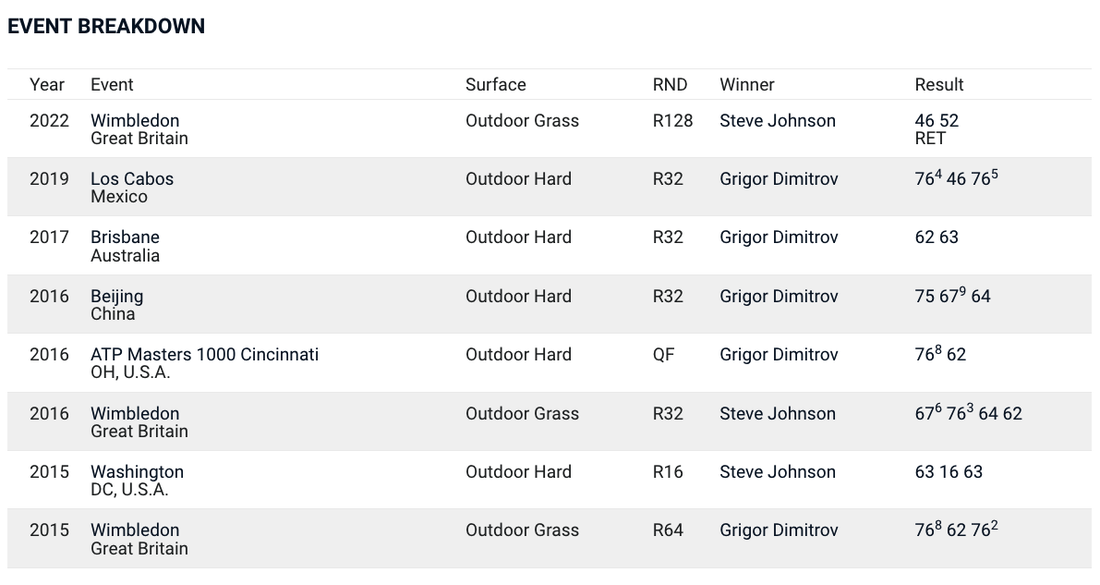Screen dimensions: 1100x585
Task: Click the Year column header
Action: click(x=47, y=85)
